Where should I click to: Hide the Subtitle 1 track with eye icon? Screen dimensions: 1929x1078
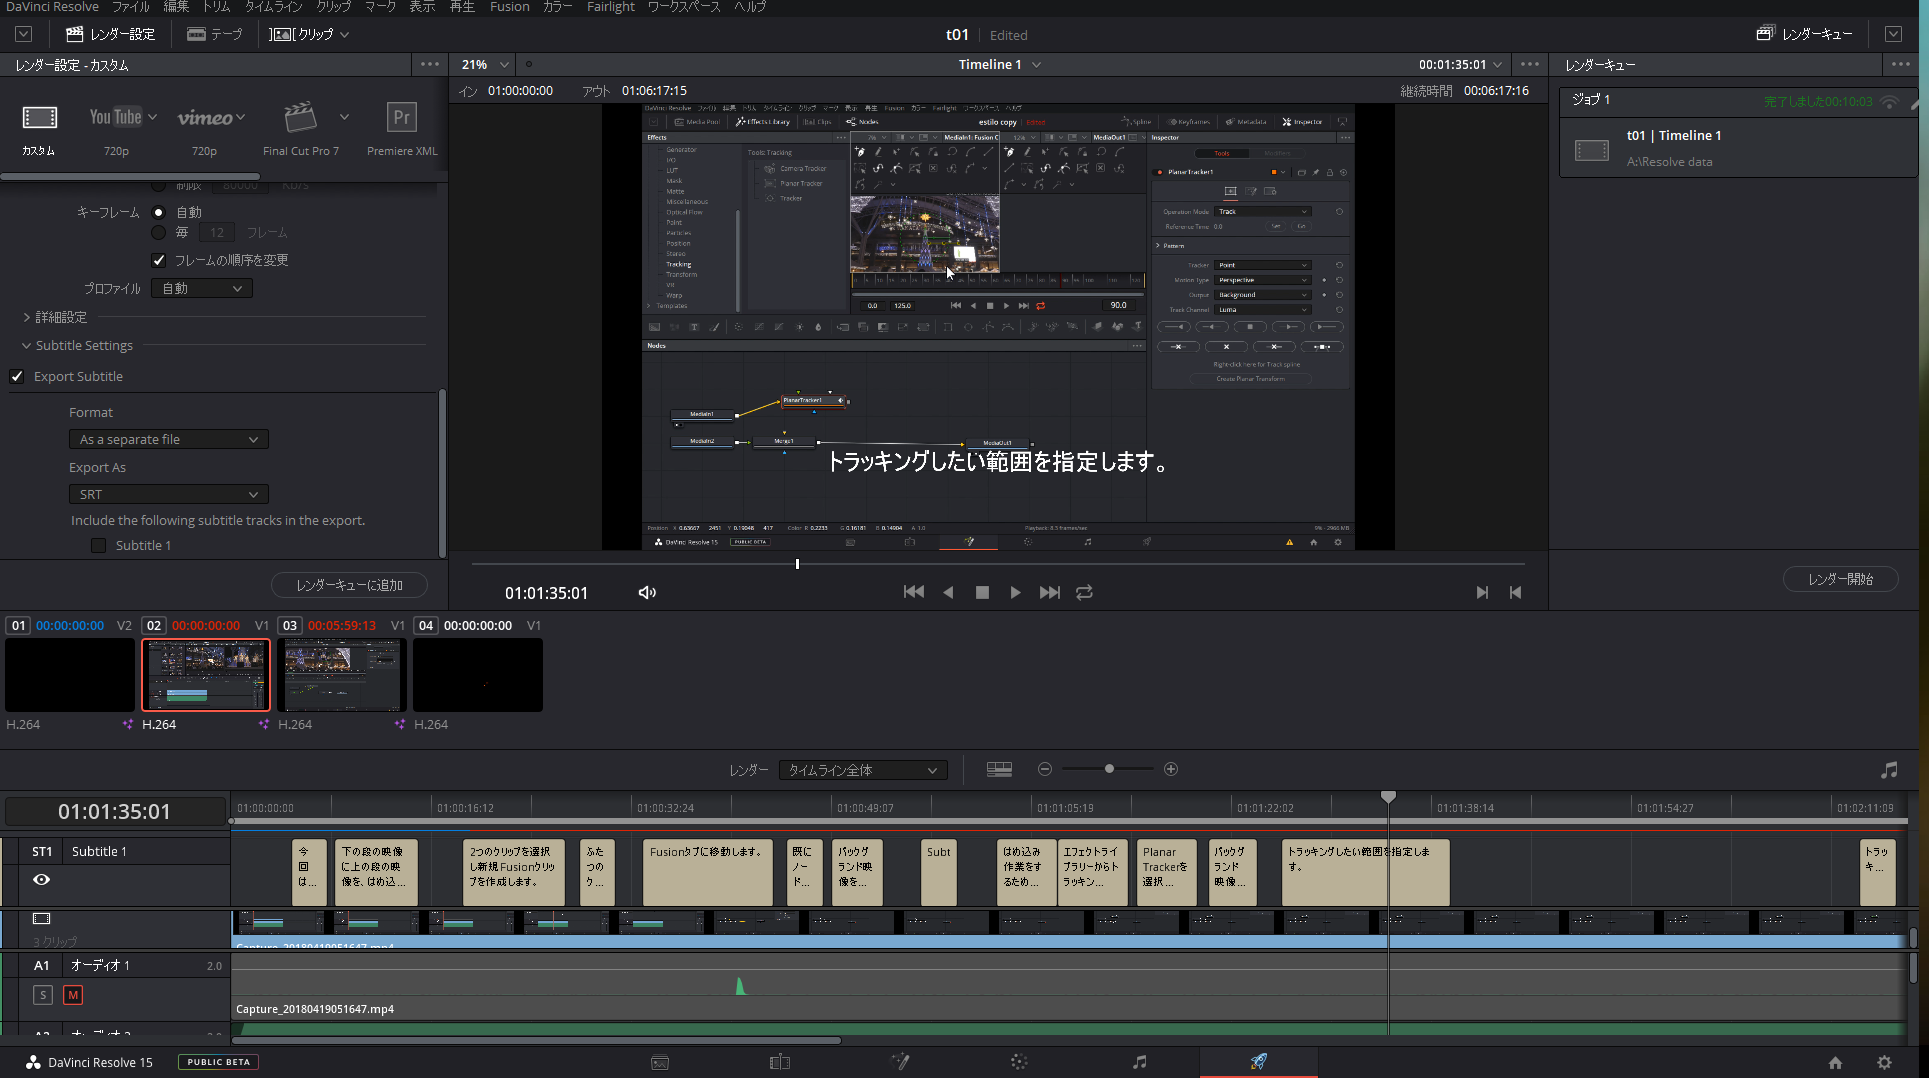click(x=41, y=880)
